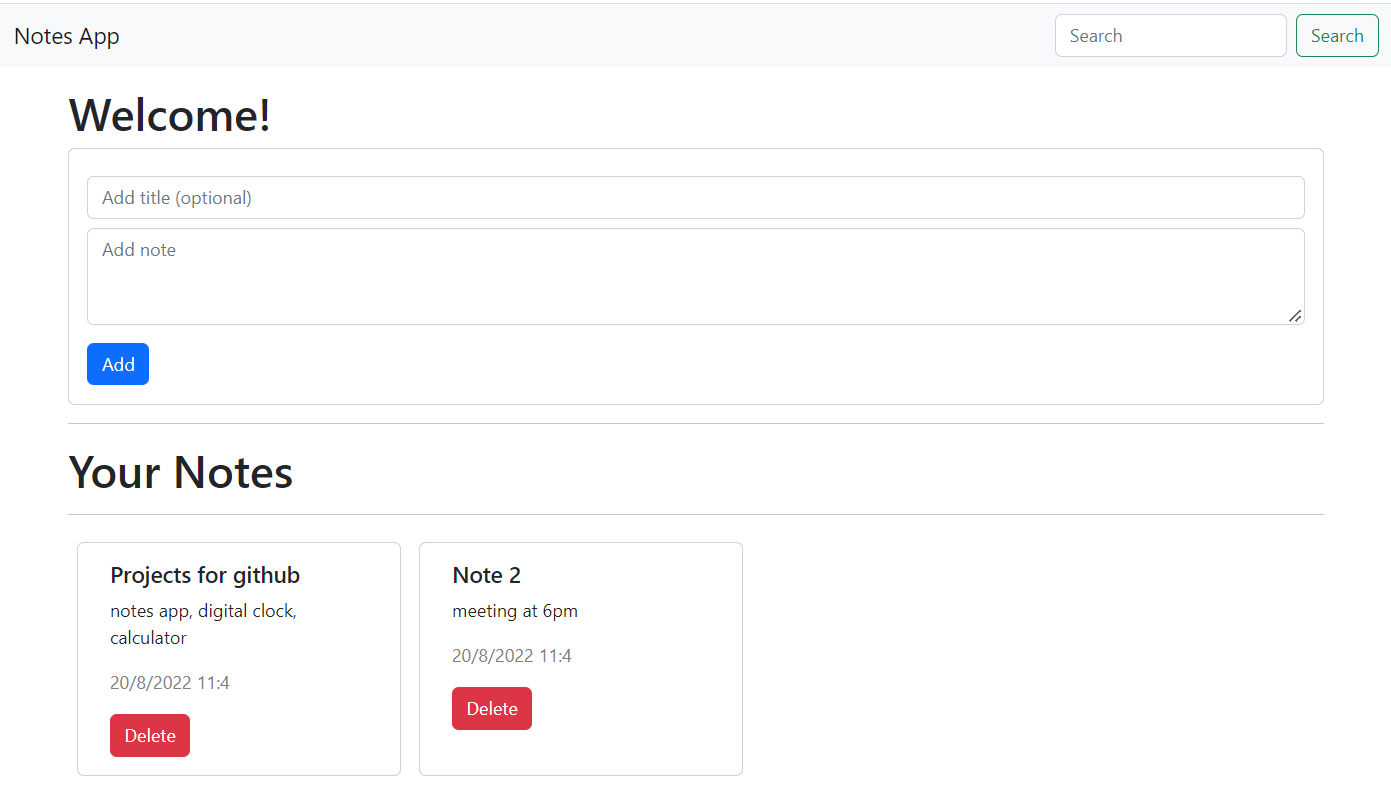Click the timestamp under 'Note 2'
Screen dimensions: 1391x806
coord(512,655)
